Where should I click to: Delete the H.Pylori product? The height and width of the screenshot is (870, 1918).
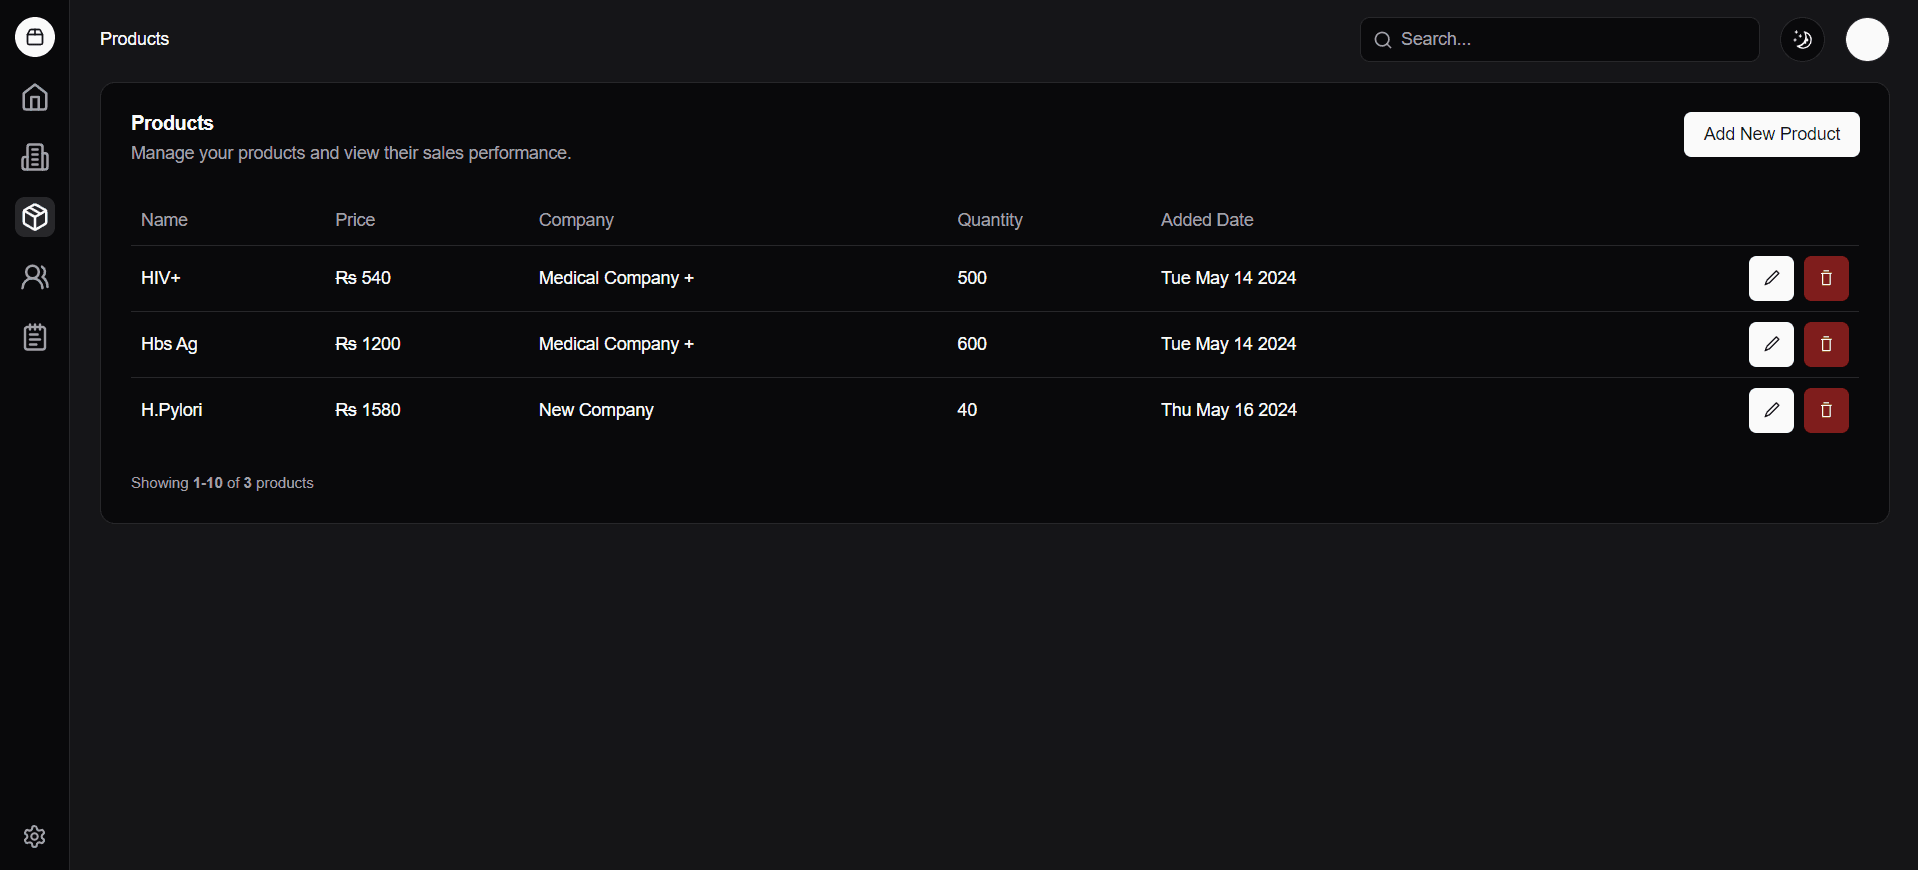pos(1826,410)
